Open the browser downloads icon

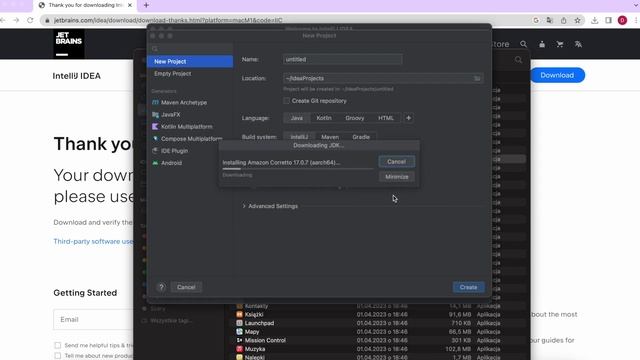click(595, 20)
